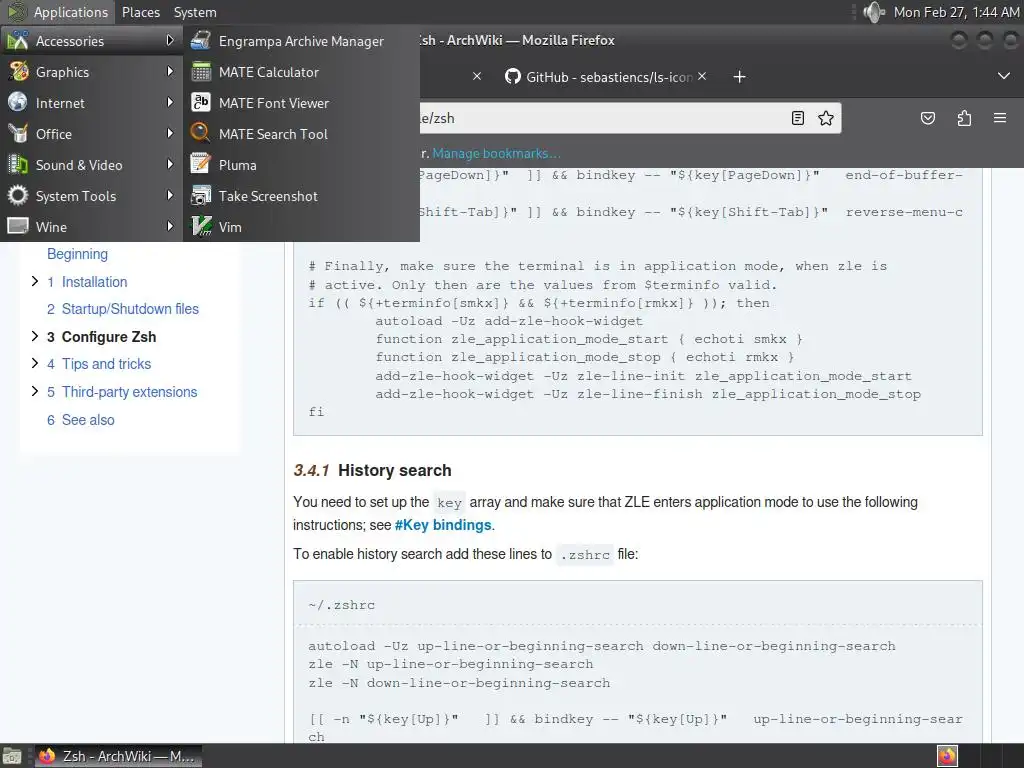Image resolution: width=1024 pixels, height=768 pixels.
Task: Click the History search heading
Action: (x=394, y=470)
